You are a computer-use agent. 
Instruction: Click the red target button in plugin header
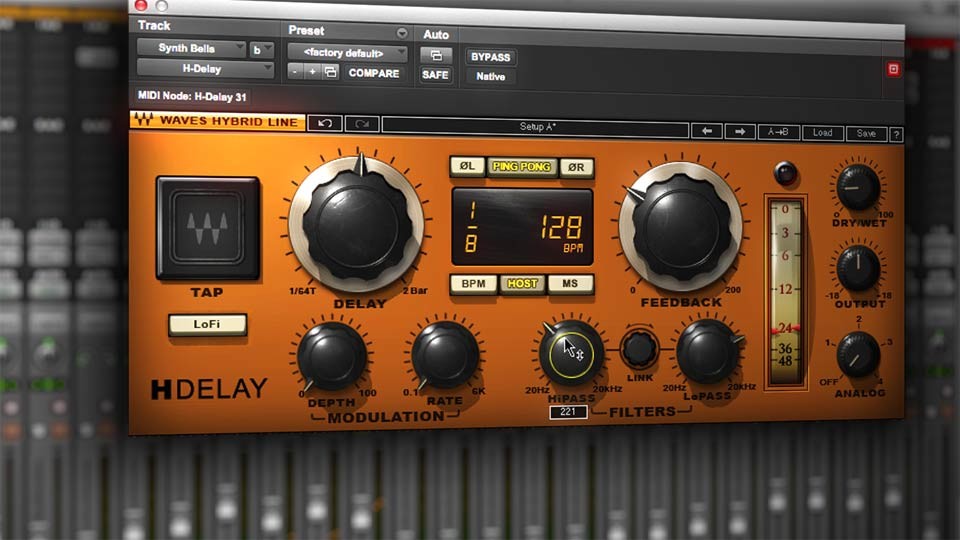(893, 69)
